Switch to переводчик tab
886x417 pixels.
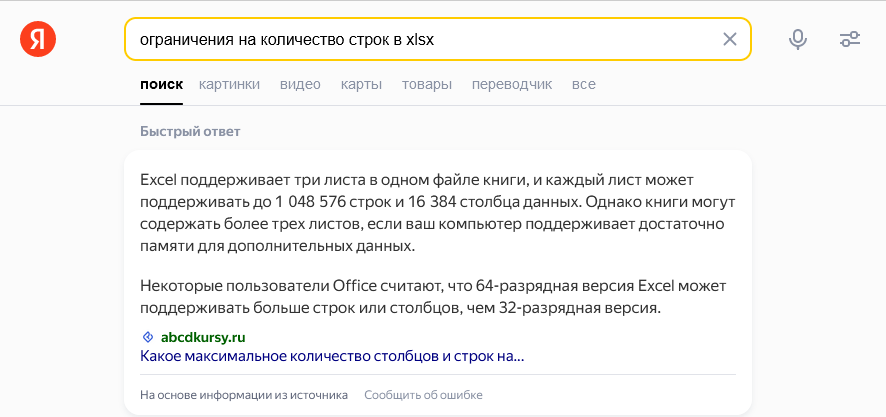512,84
